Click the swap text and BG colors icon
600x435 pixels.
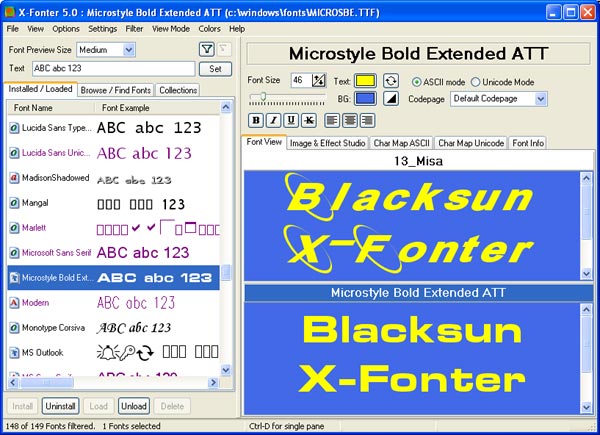point(391,81)
